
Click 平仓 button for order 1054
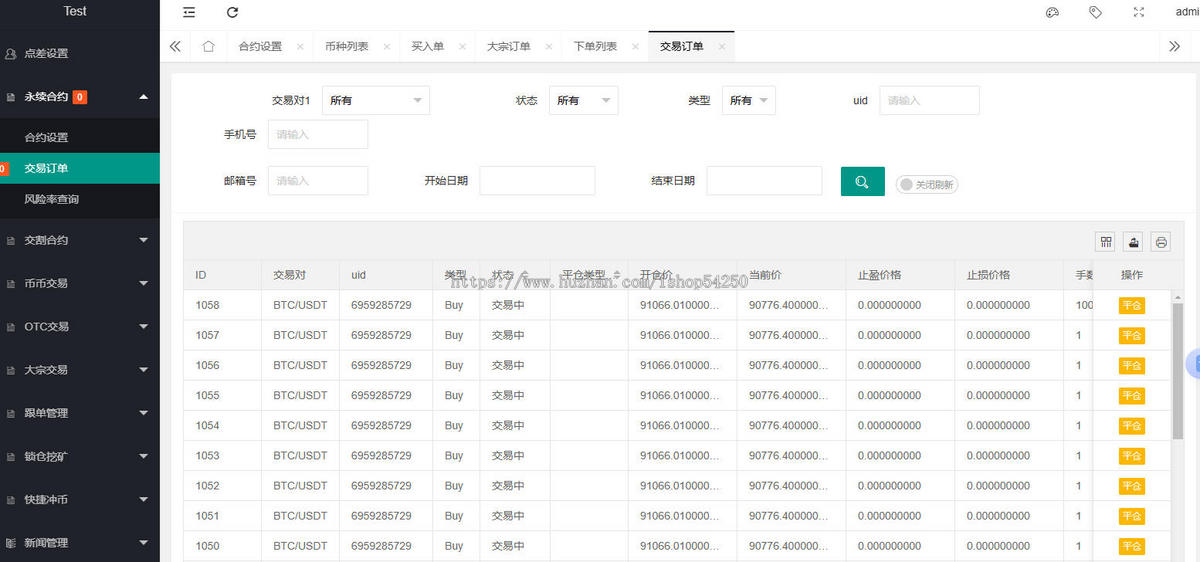pos(1132,426)
